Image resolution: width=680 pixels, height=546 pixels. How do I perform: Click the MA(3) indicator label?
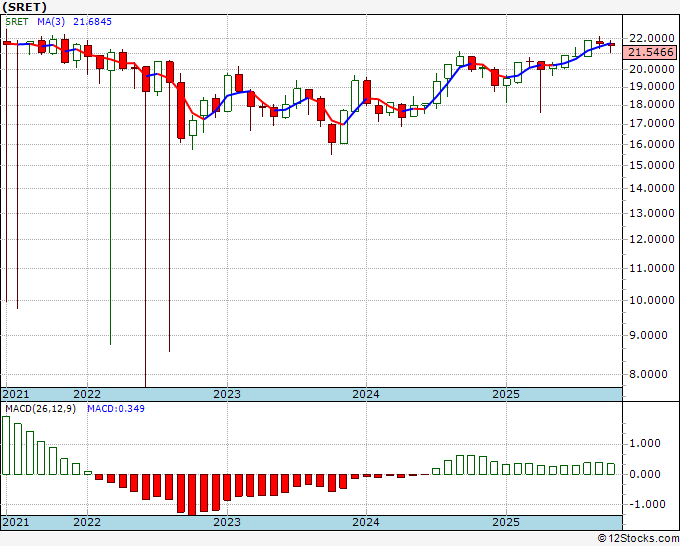pos(51,22)
